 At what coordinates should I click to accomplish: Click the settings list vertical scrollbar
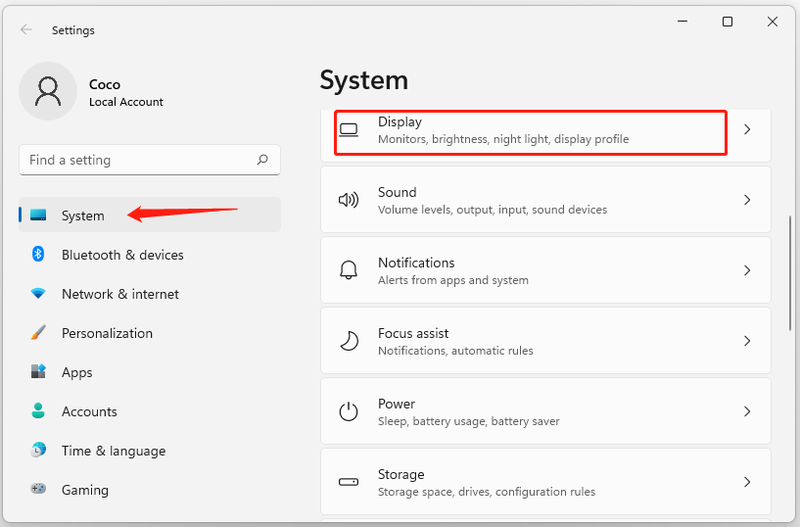[x=790, y=273]
